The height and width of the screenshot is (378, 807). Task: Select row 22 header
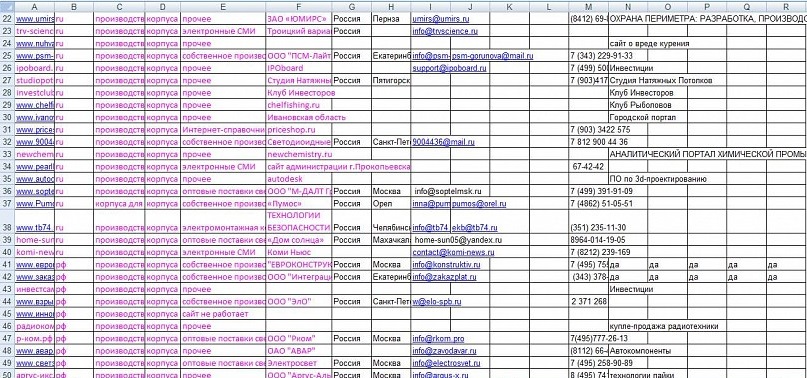7,19
